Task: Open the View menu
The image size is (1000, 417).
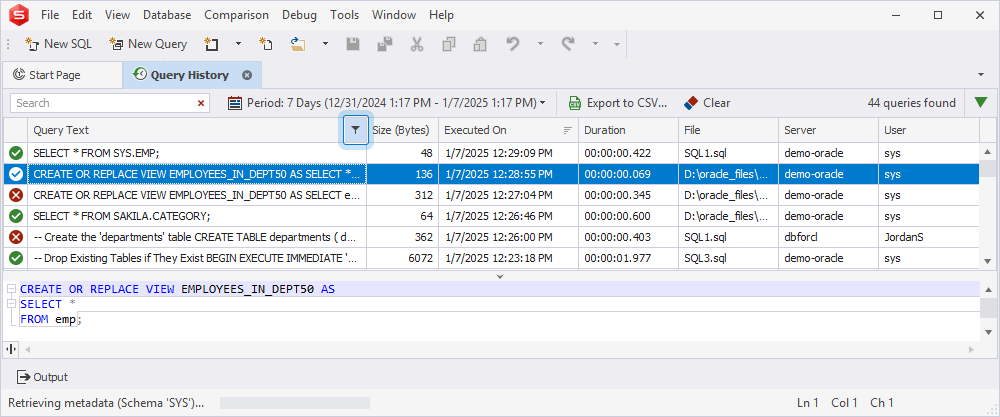Action: [117, 15]
